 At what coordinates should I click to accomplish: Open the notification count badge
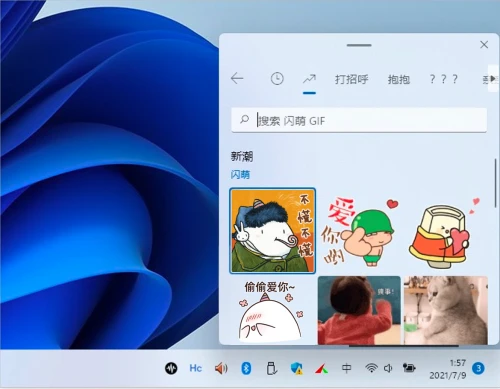(478, 368)
